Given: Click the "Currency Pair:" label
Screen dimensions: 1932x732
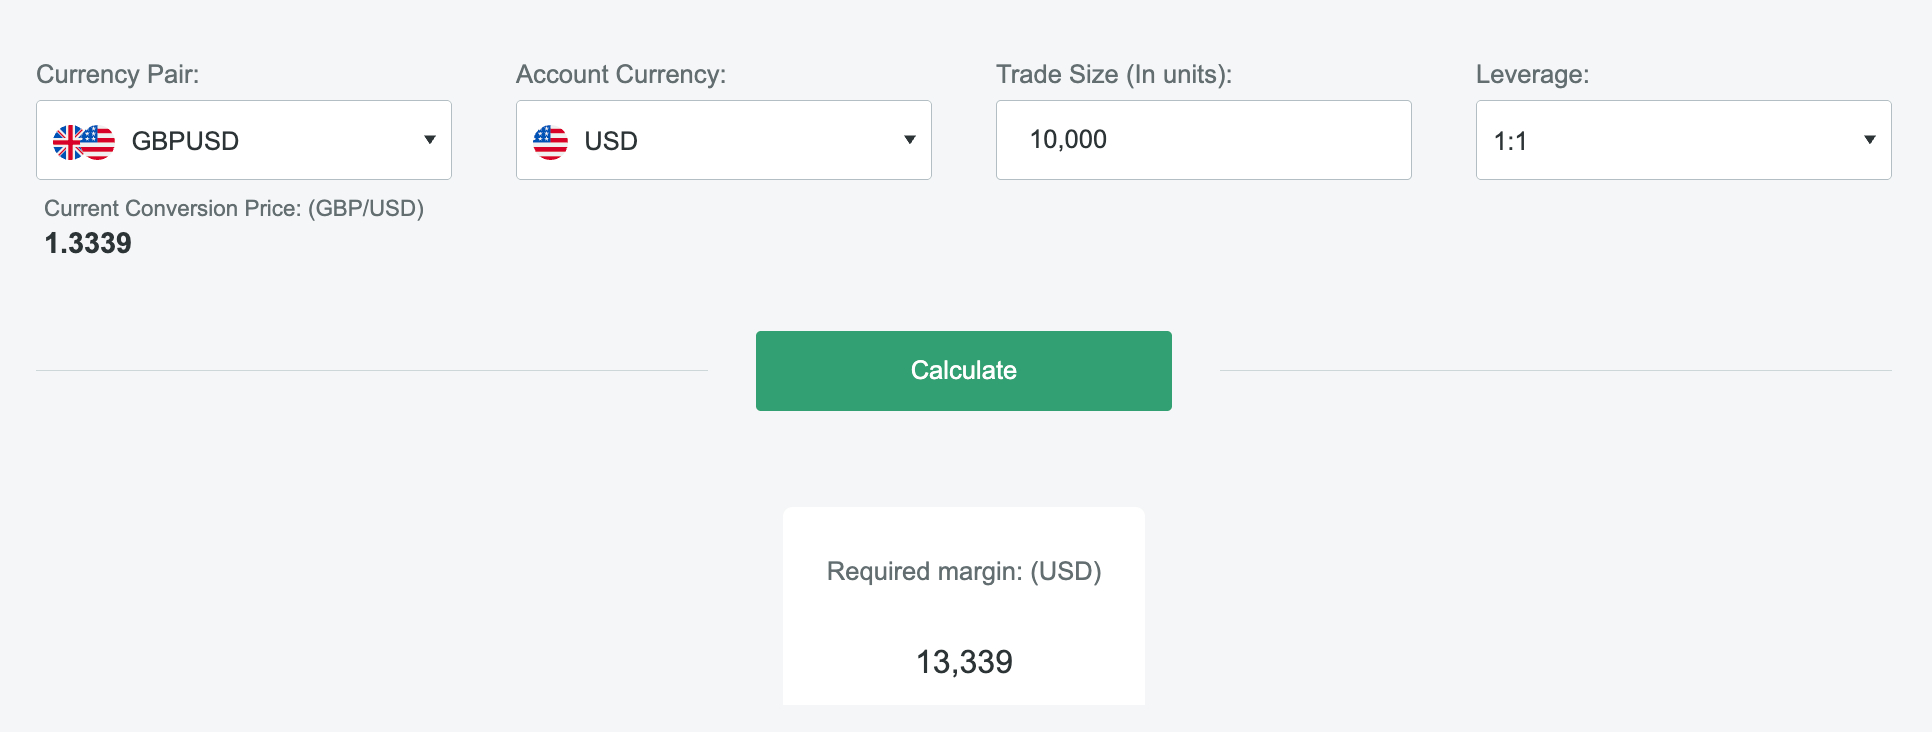Looking at the screenshot, I should pos(118,74).
